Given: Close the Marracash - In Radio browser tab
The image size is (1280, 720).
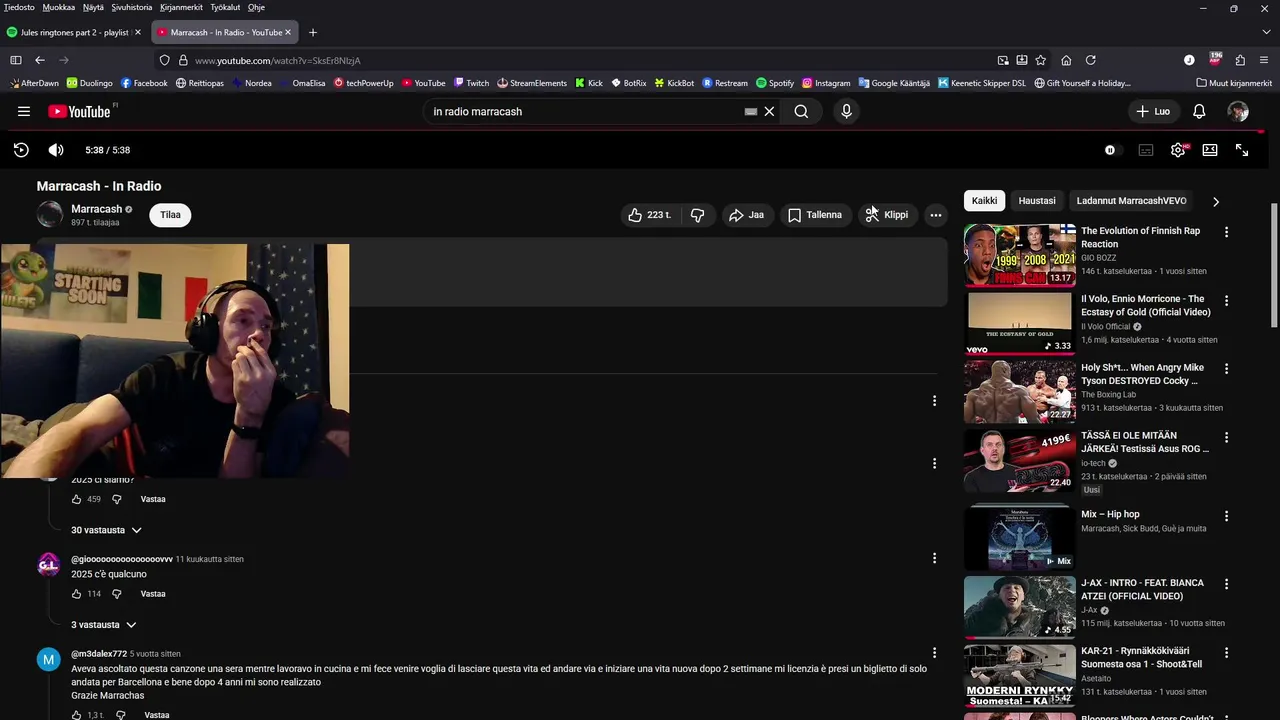Looking at the screenshot, I should click(x=288, y=32).
